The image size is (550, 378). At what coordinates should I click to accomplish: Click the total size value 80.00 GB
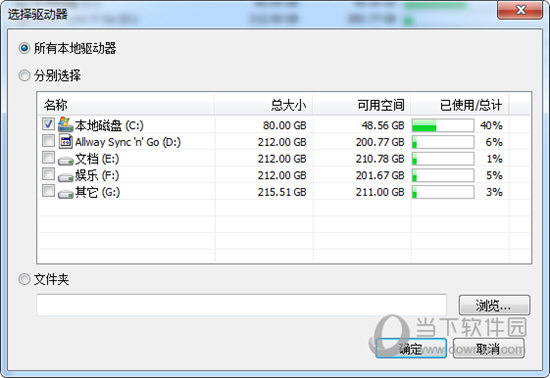[x=284, y=126]
